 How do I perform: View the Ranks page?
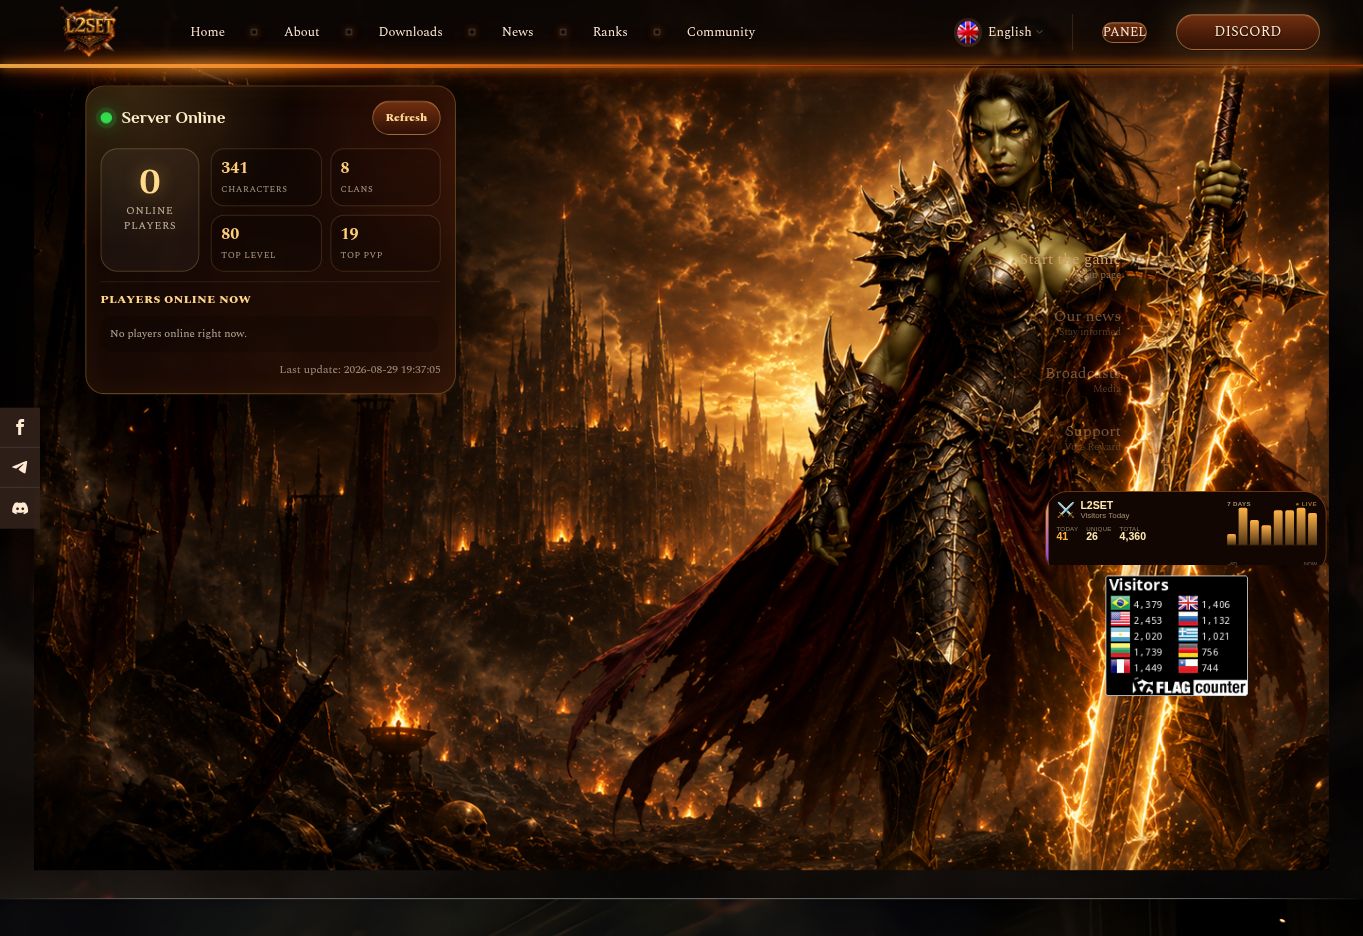click(610, 32)
